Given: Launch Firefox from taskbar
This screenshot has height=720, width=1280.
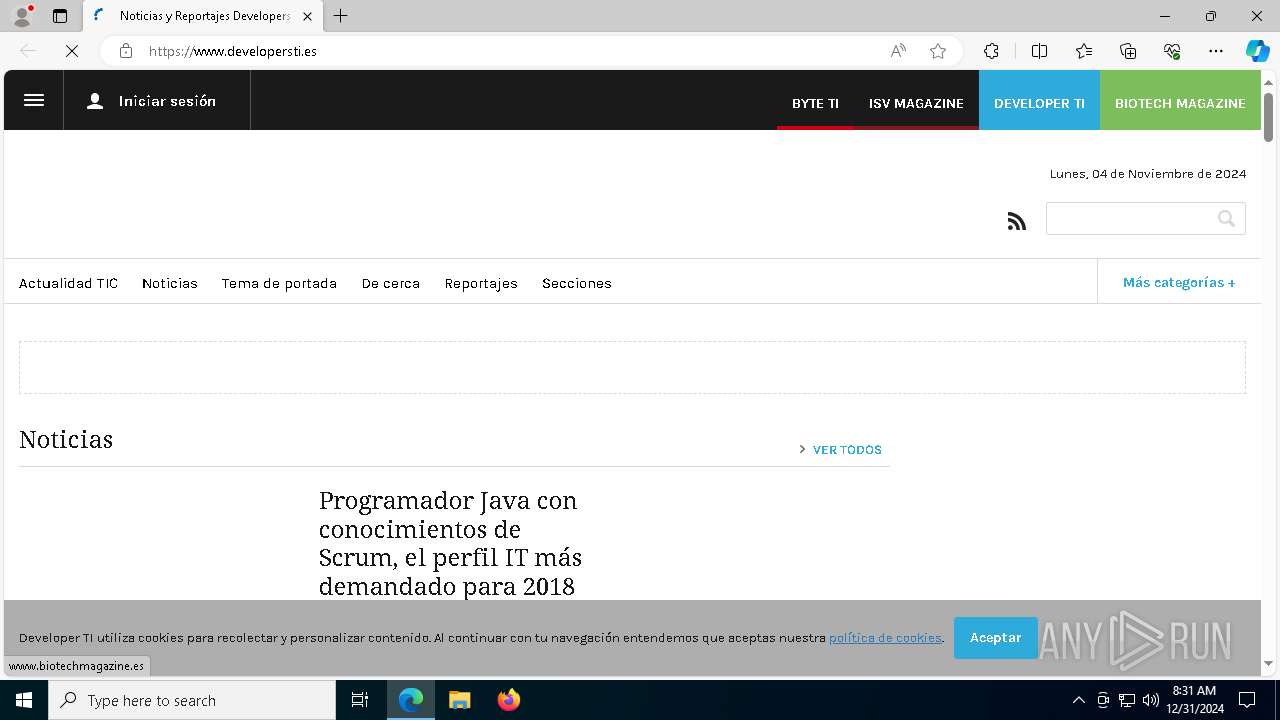Looking at the screenshot, I should [509, 700].
